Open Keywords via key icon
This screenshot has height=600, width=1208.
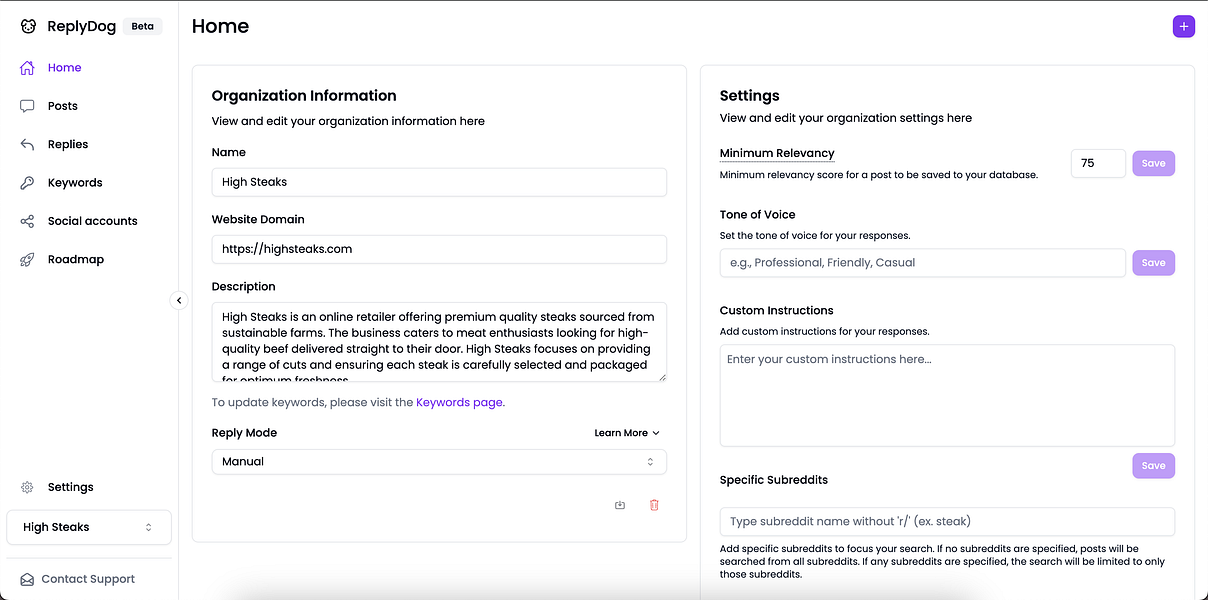coord(28,183)
